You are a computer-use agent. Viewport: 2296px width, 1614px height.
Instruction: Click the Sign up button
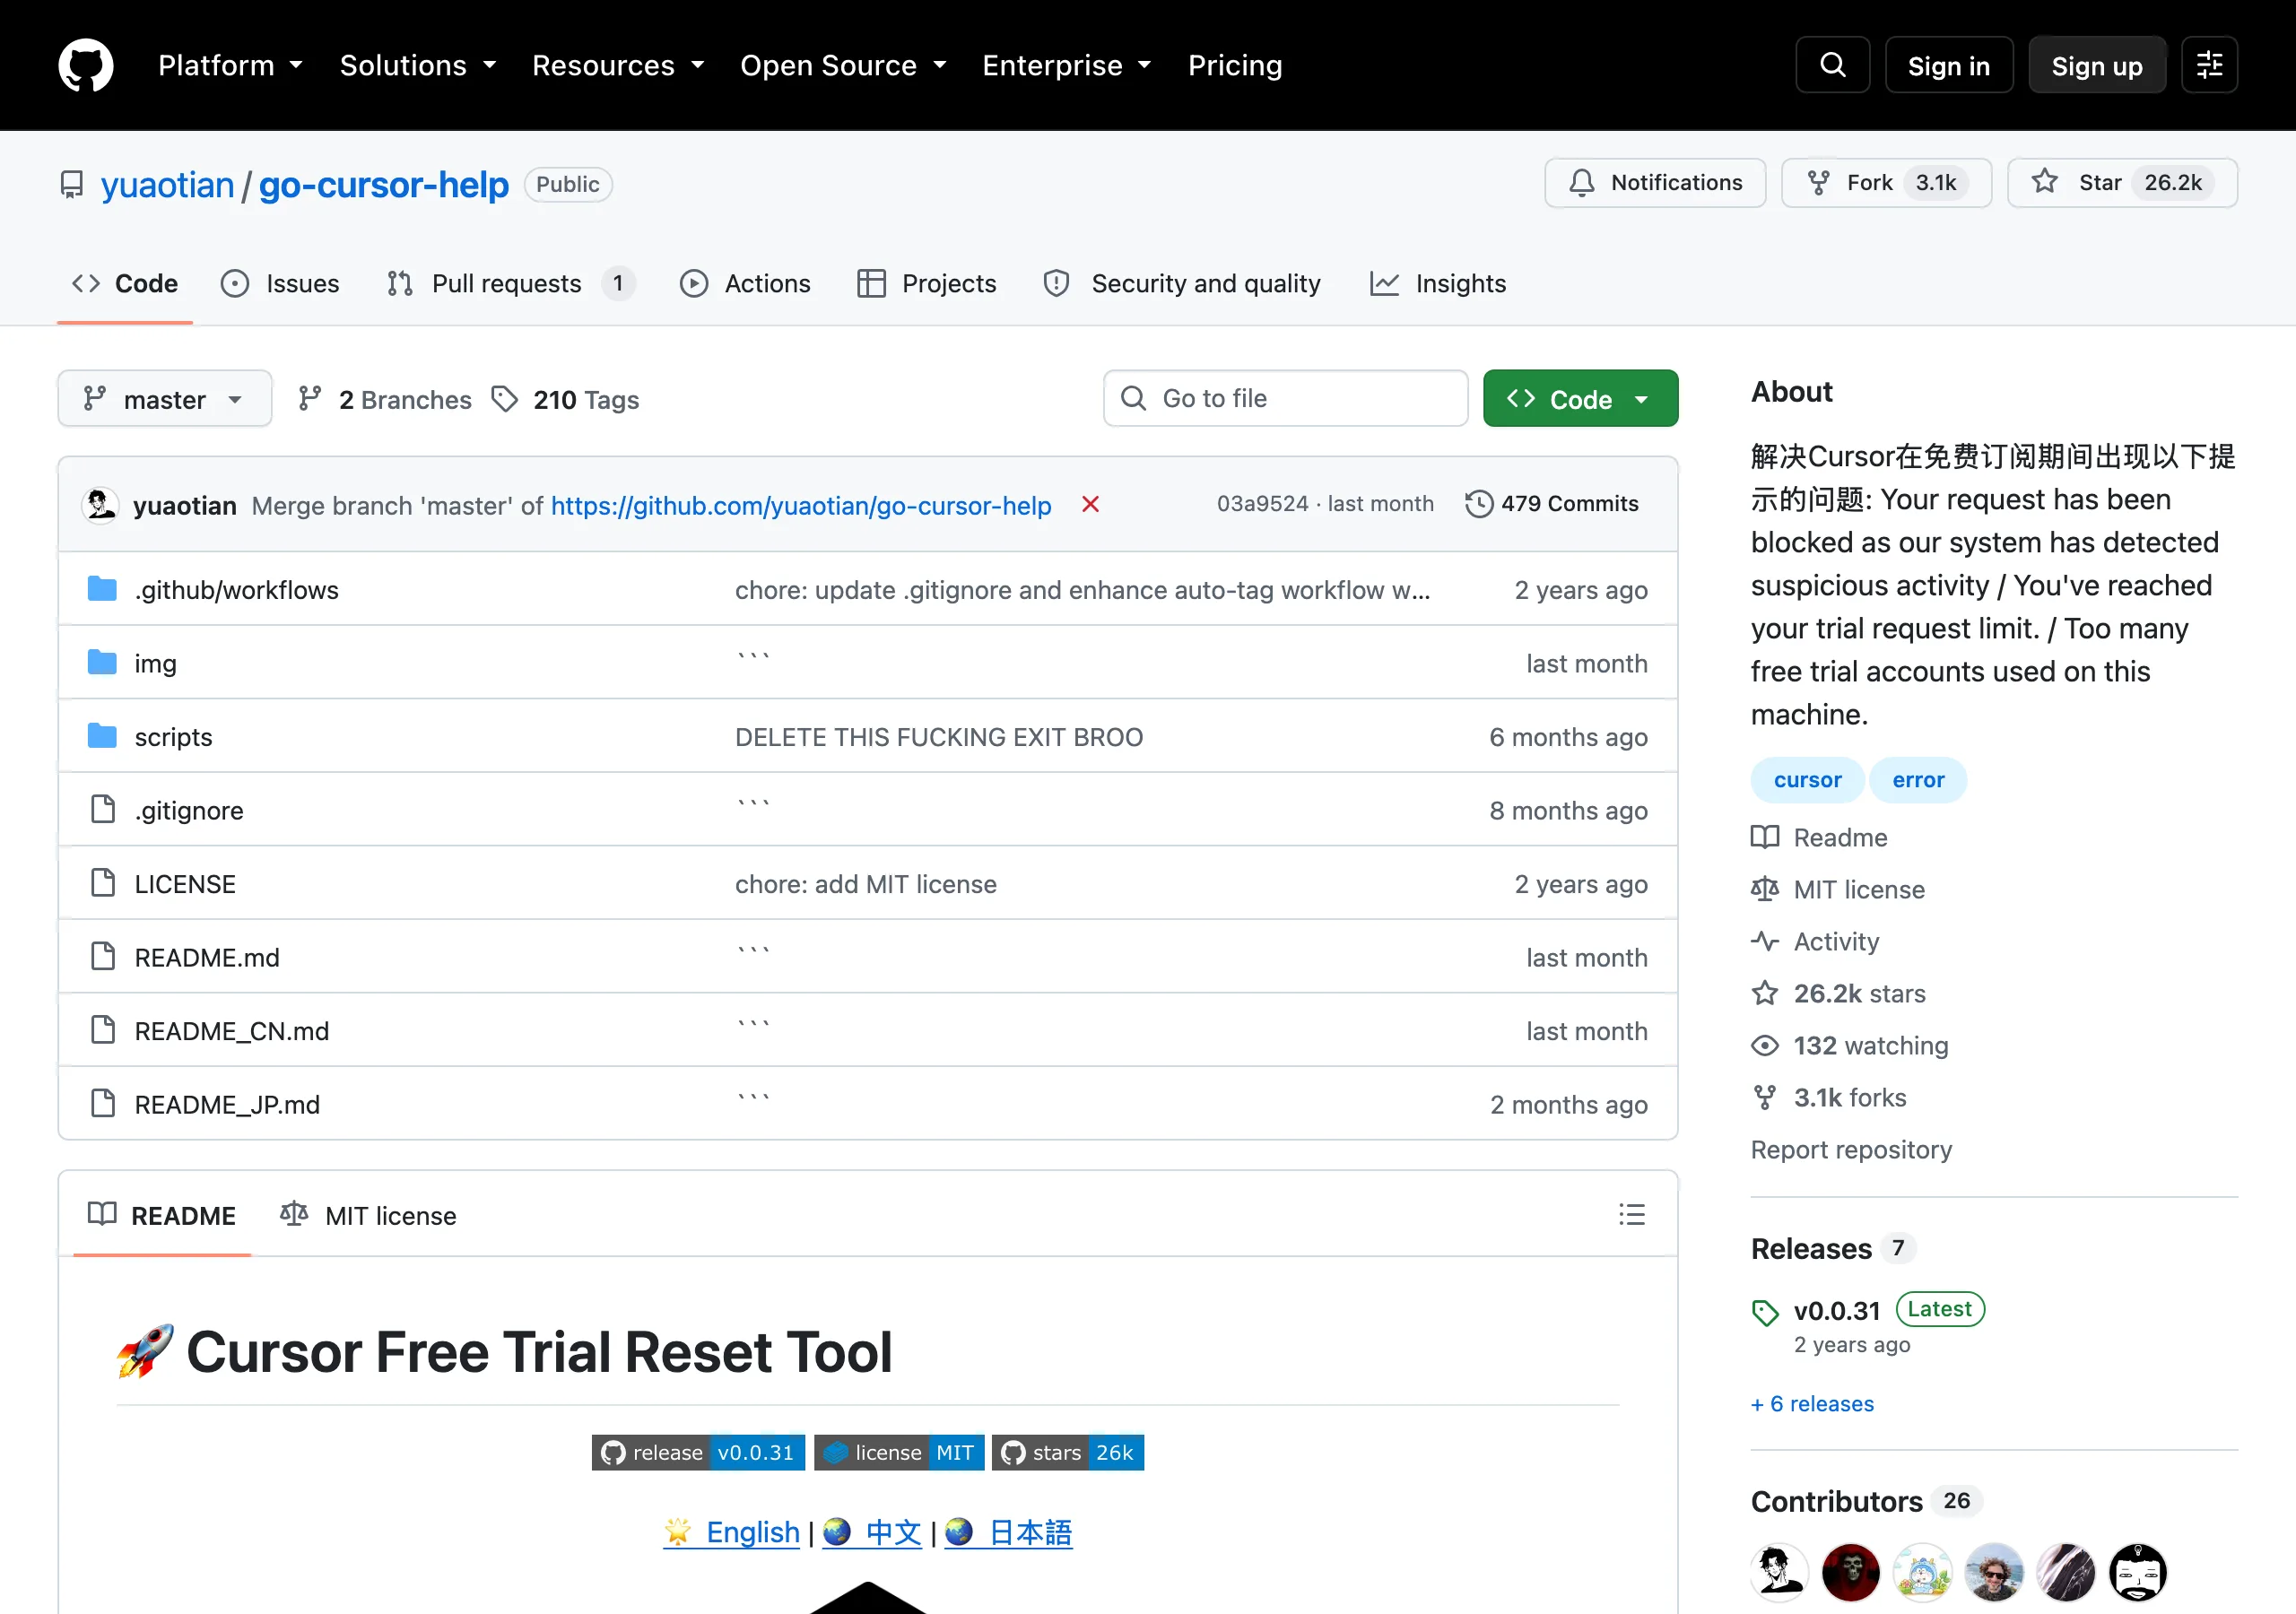point(2097,65)
